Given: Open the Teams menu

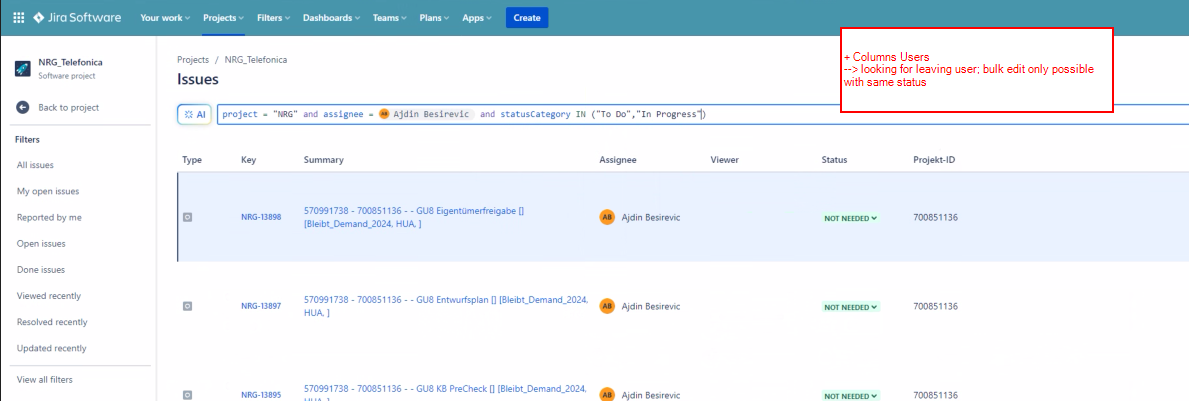Looking at the screenshot, I should click(x=390, y=17).
